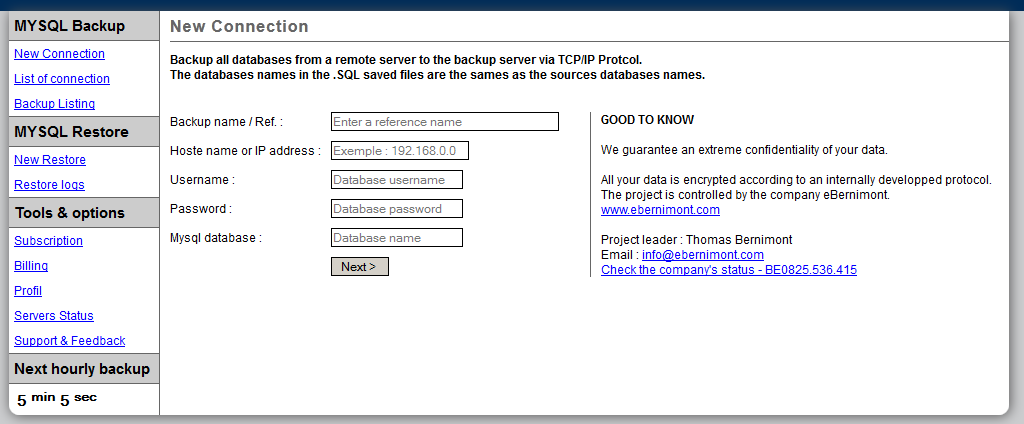Screen dimensions: 1024x424
Task: Open the Profil link
Action: [28, 291]
